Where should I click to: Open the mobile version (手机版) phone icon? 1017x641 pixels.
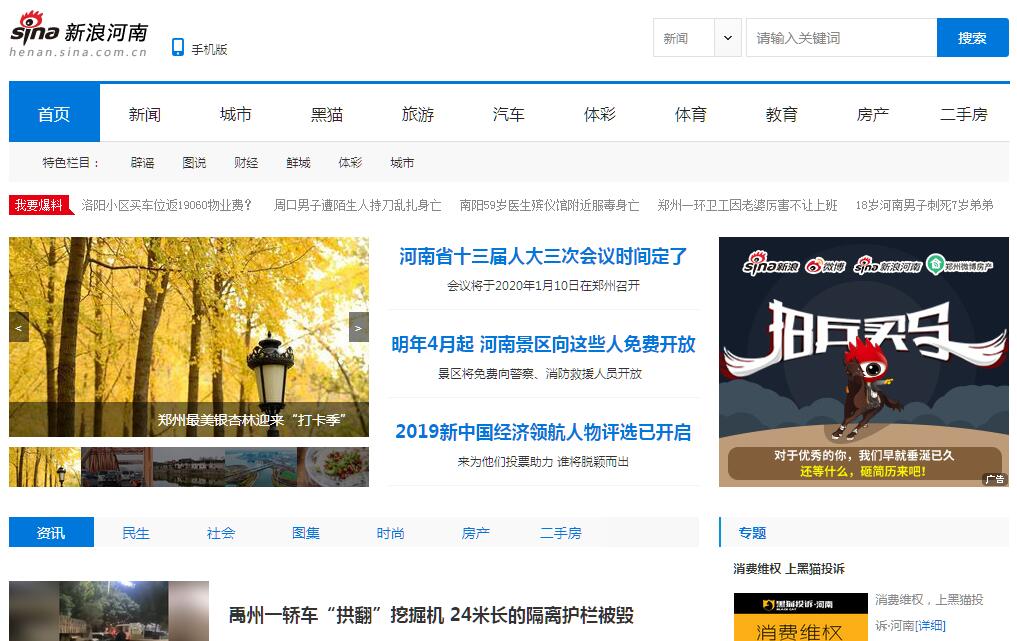pos(178,47)
